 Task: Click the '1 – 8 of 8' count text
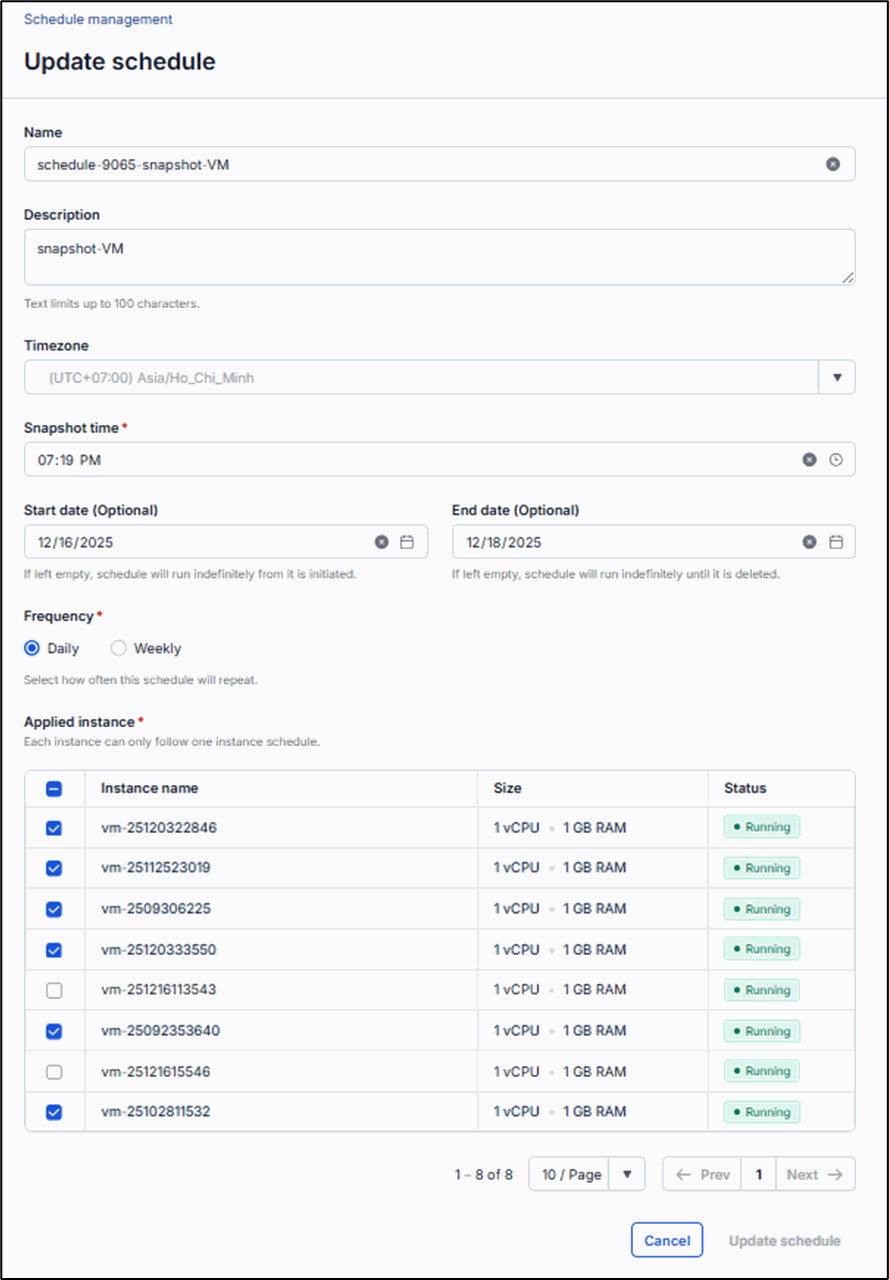tap(483, 1175)
